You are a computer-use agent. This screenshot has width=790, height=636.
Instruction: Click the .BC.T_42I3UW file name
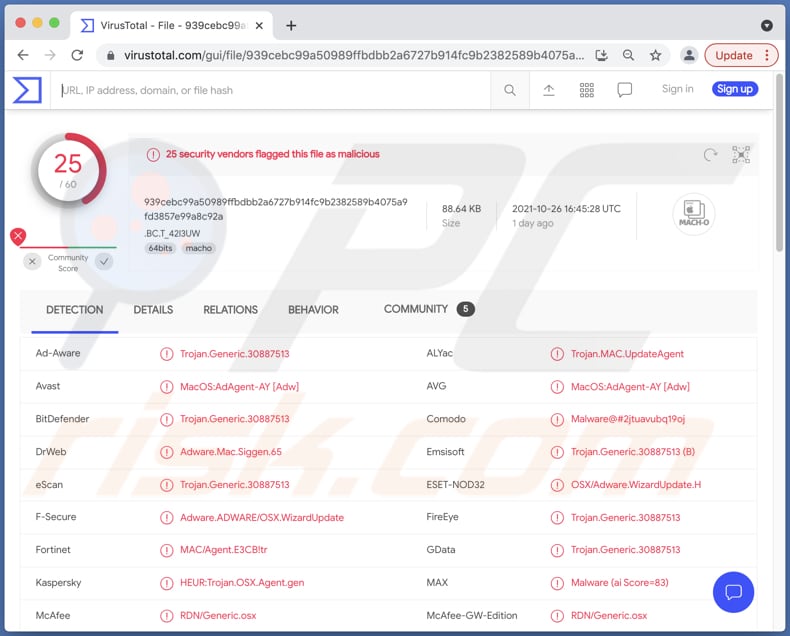click(172, 233)
